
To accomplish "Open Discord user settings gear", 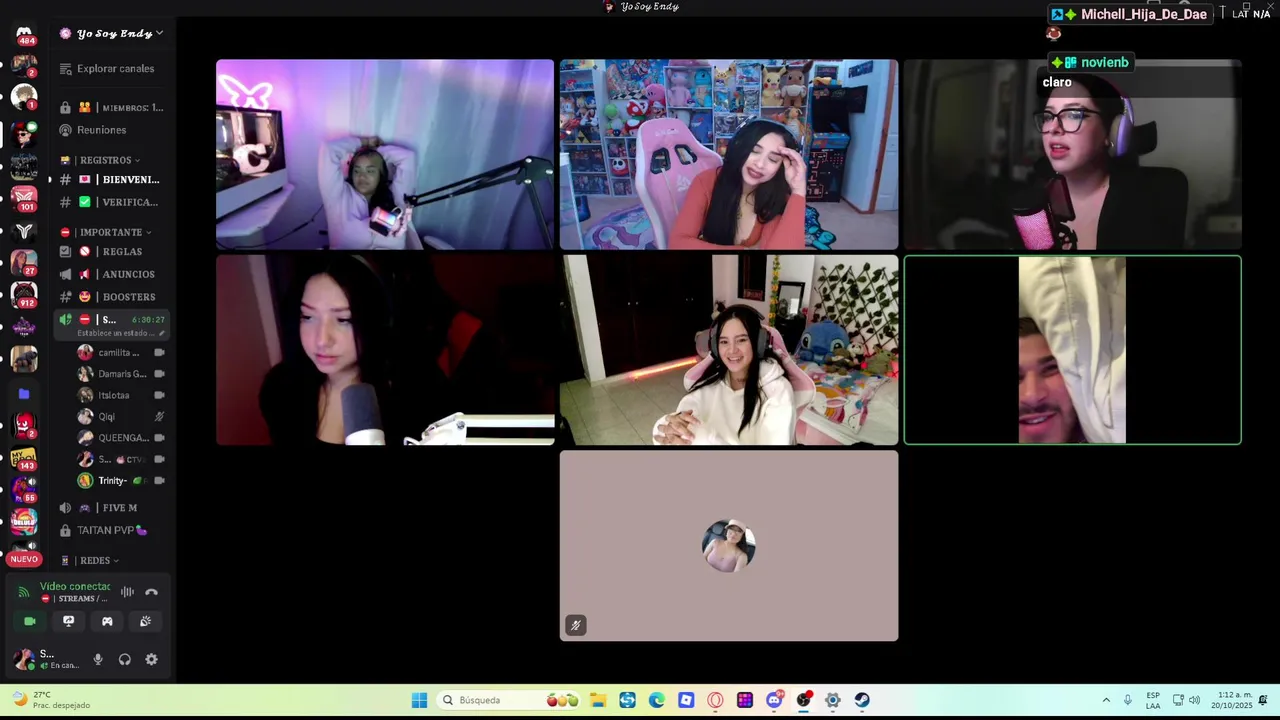I will [x=151, y=659].
